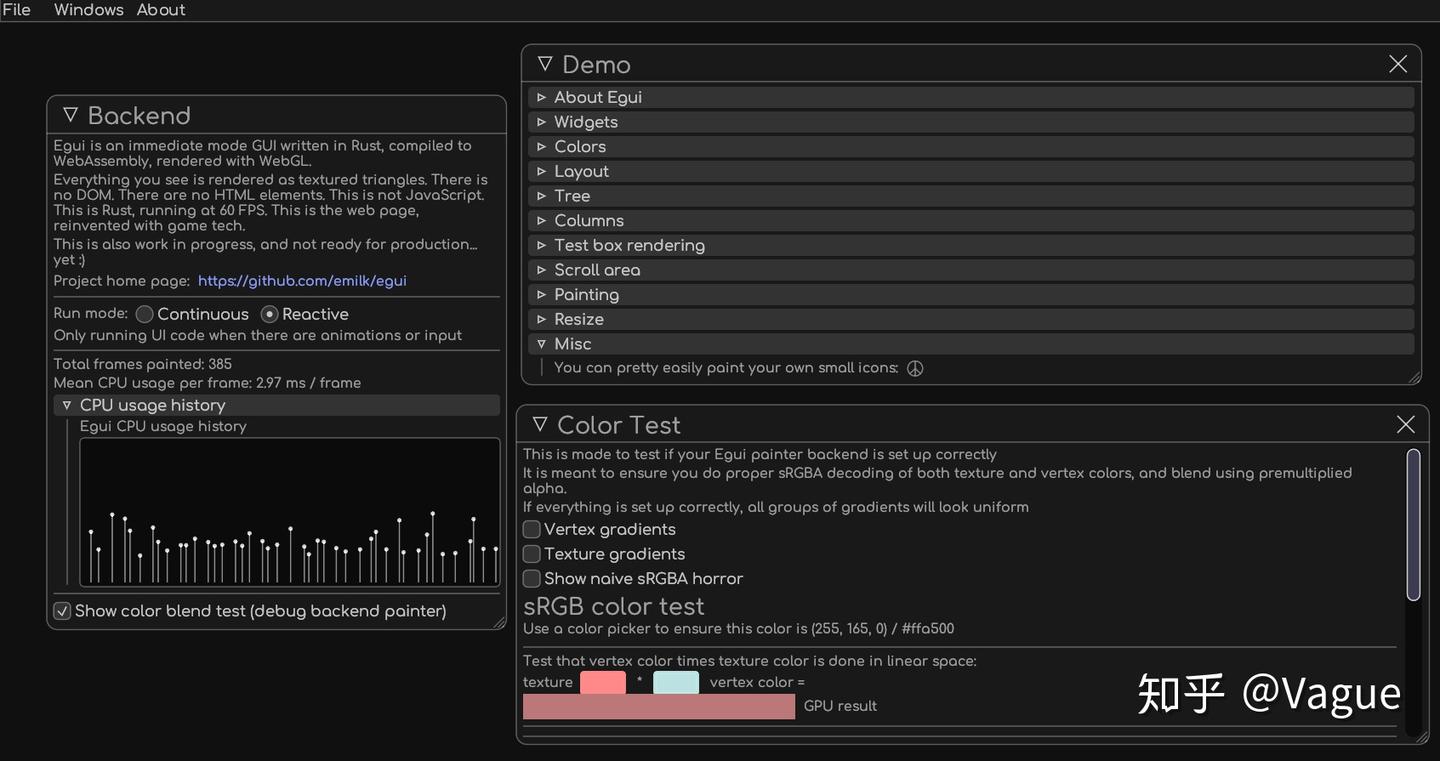Close the Demo window
The height and width of the screenshot is (761, 1440).
pos(1398,64)
